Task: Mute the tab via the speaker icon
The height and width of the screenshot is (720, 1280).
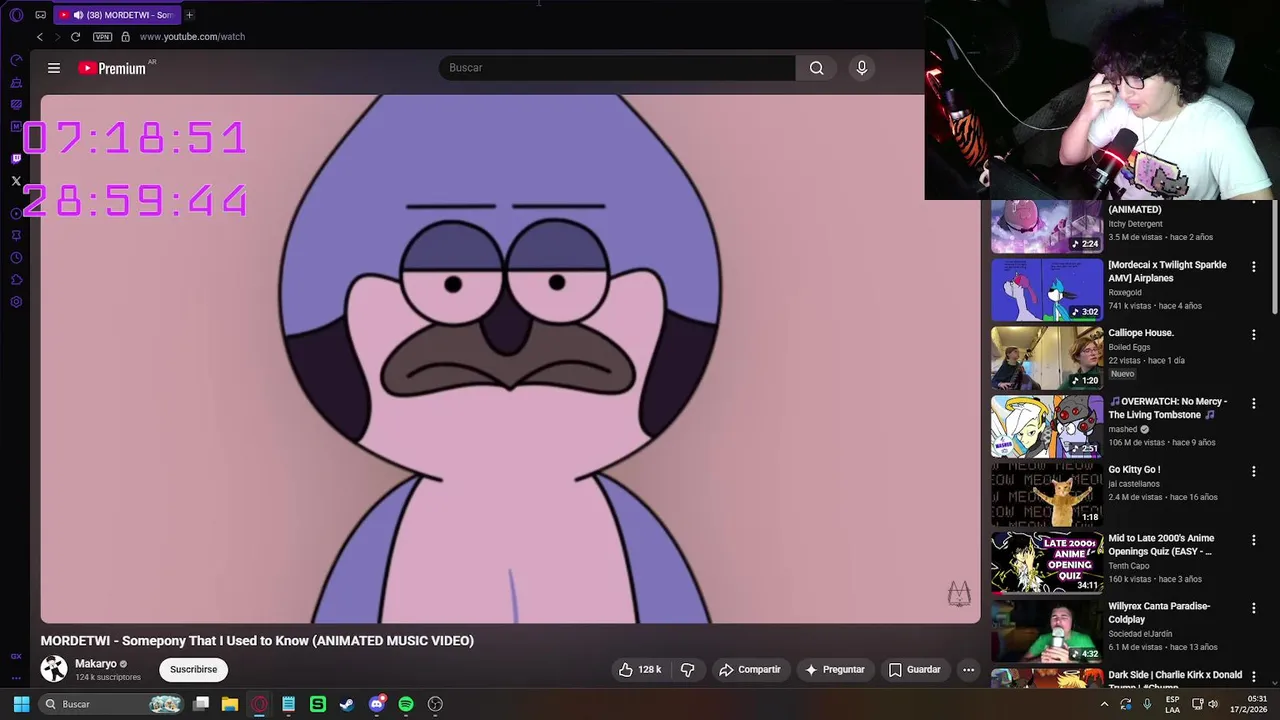Action: point(78,15)
